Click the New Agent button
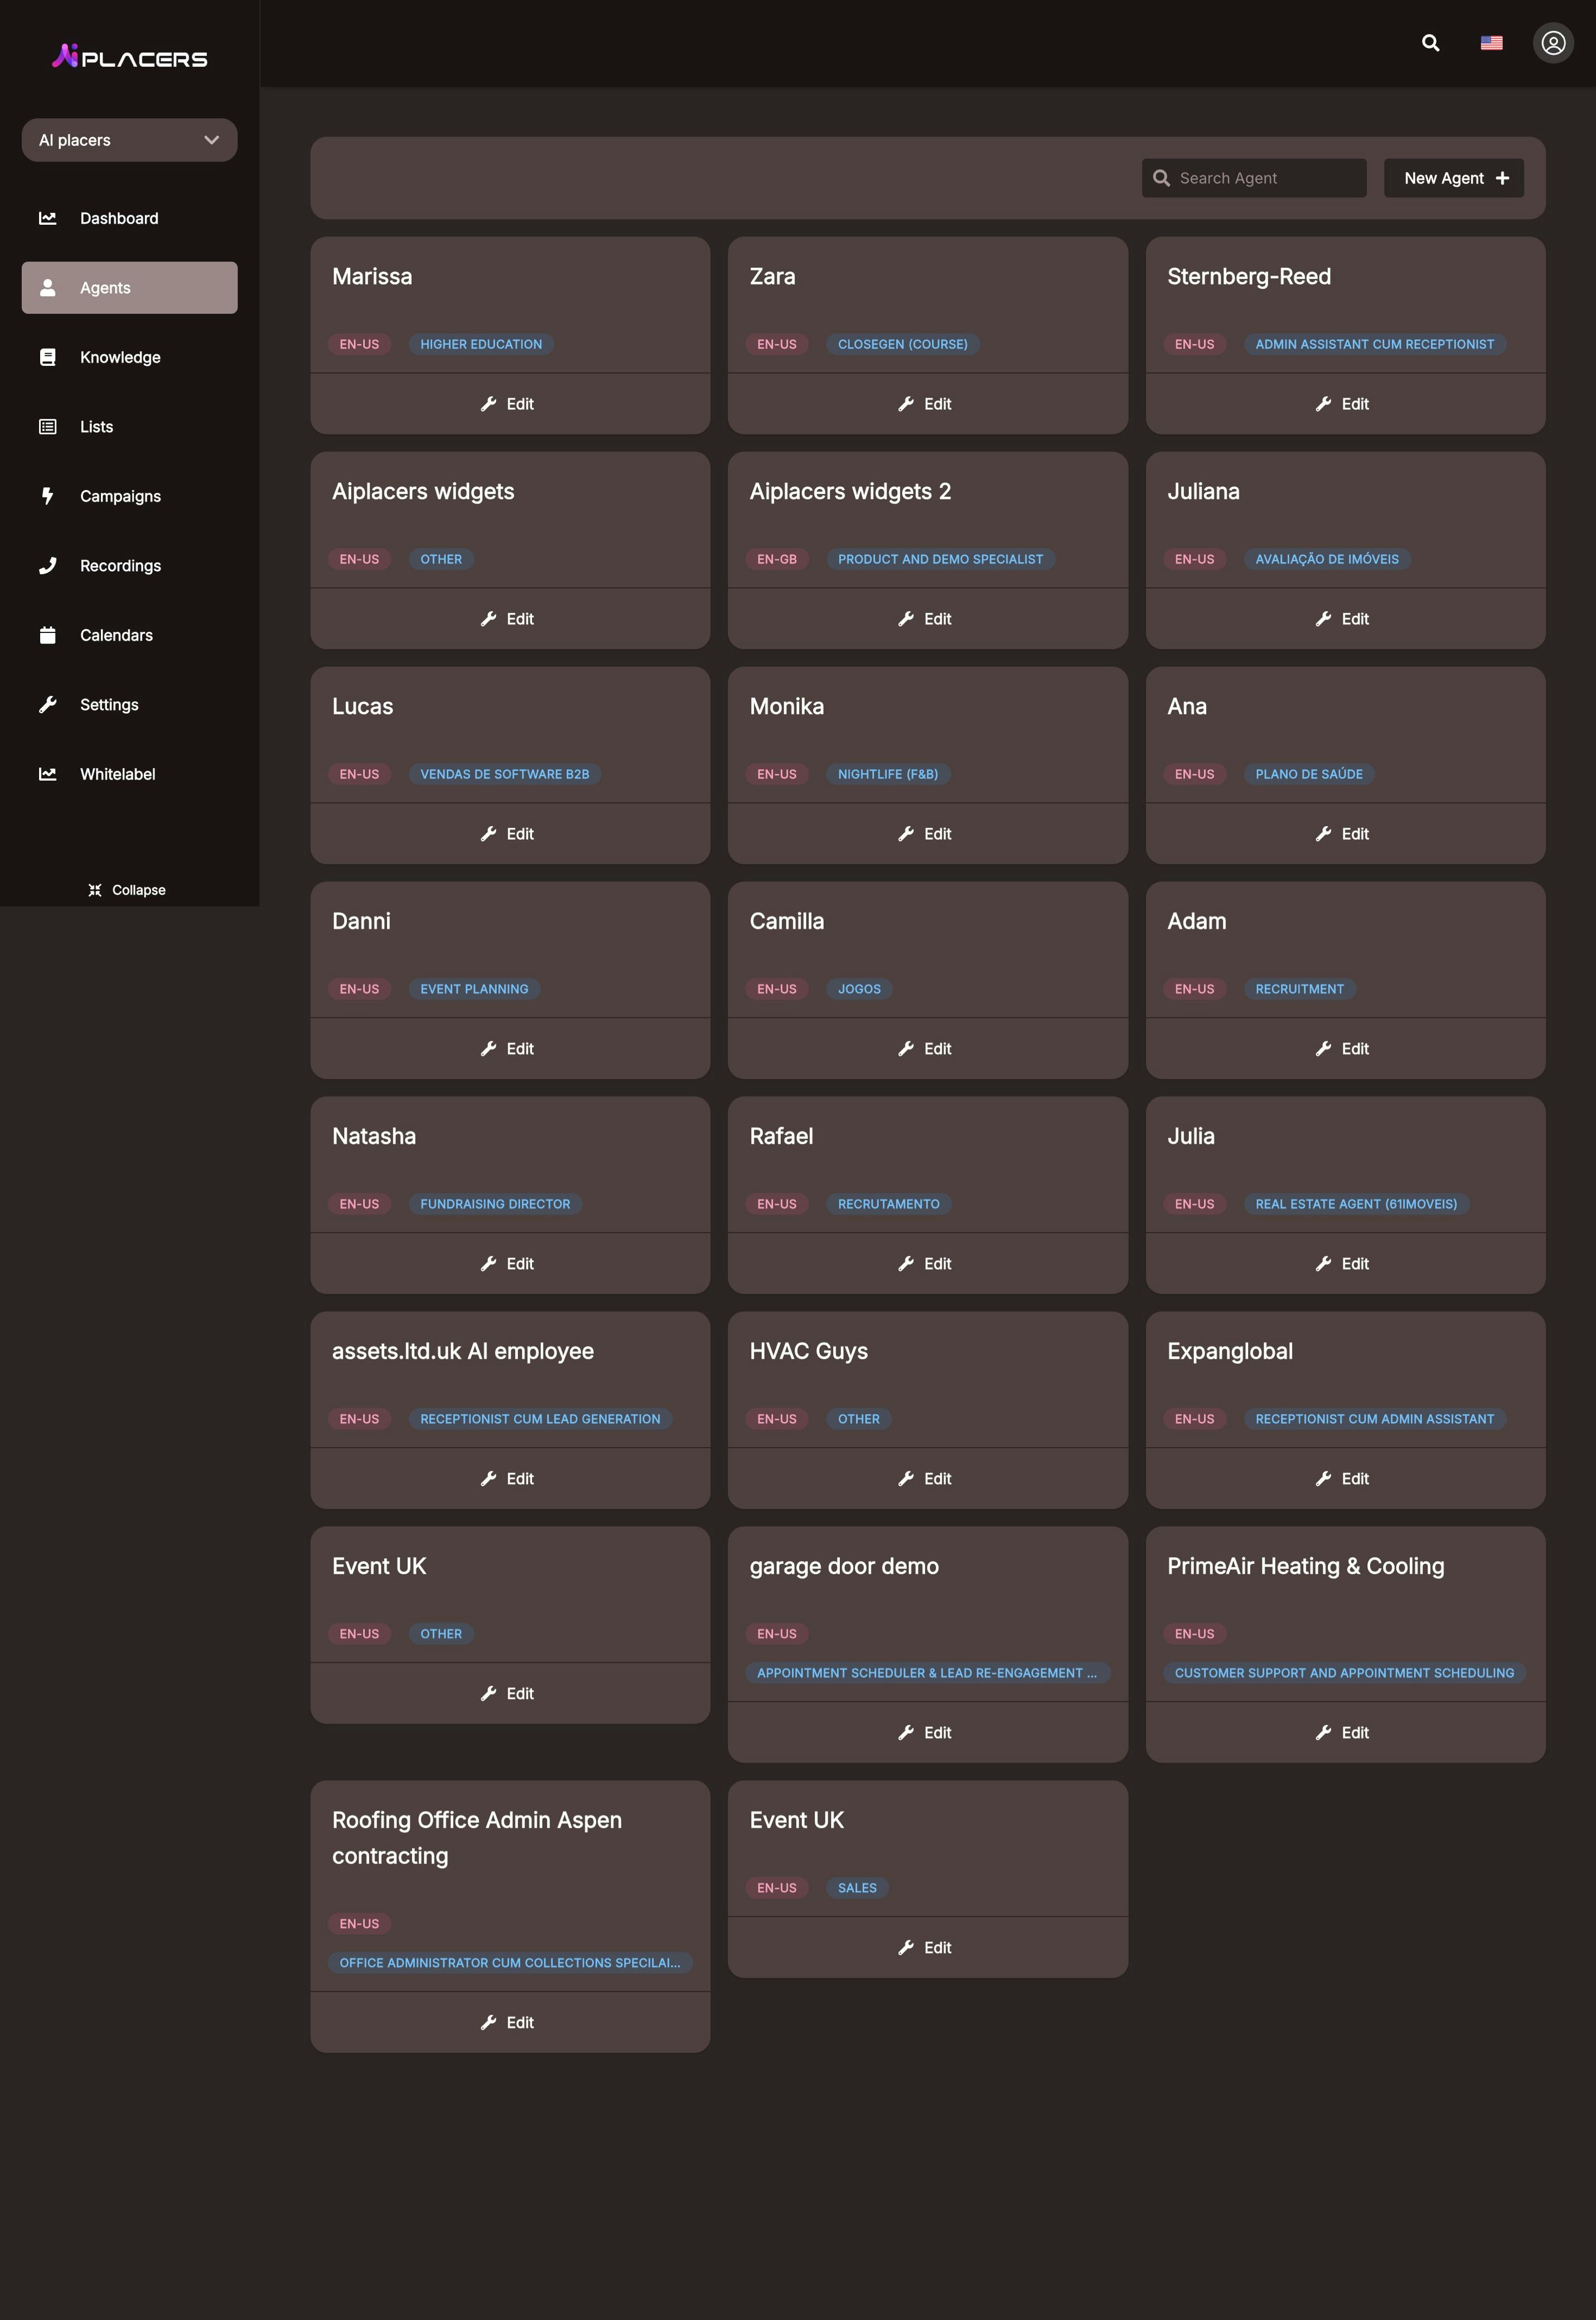This screenshot has width=1596, height=2320. tap(1453, 178)
